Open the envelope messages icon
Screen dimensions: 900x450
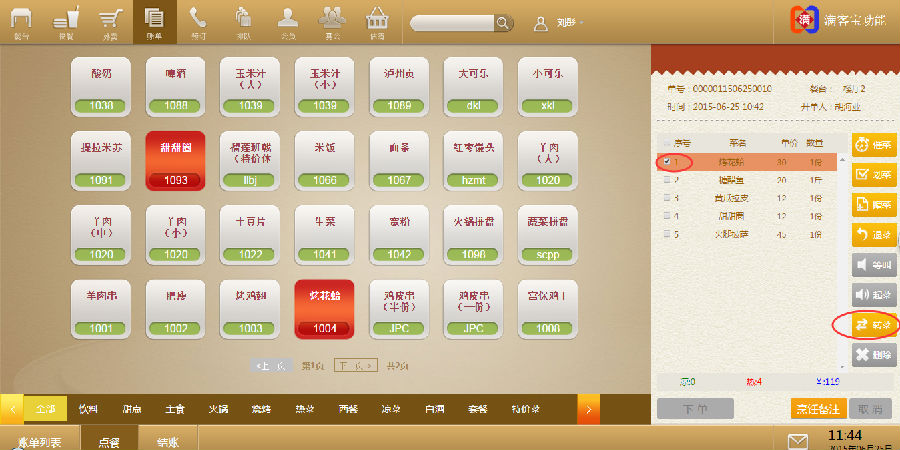click(798, 440)
